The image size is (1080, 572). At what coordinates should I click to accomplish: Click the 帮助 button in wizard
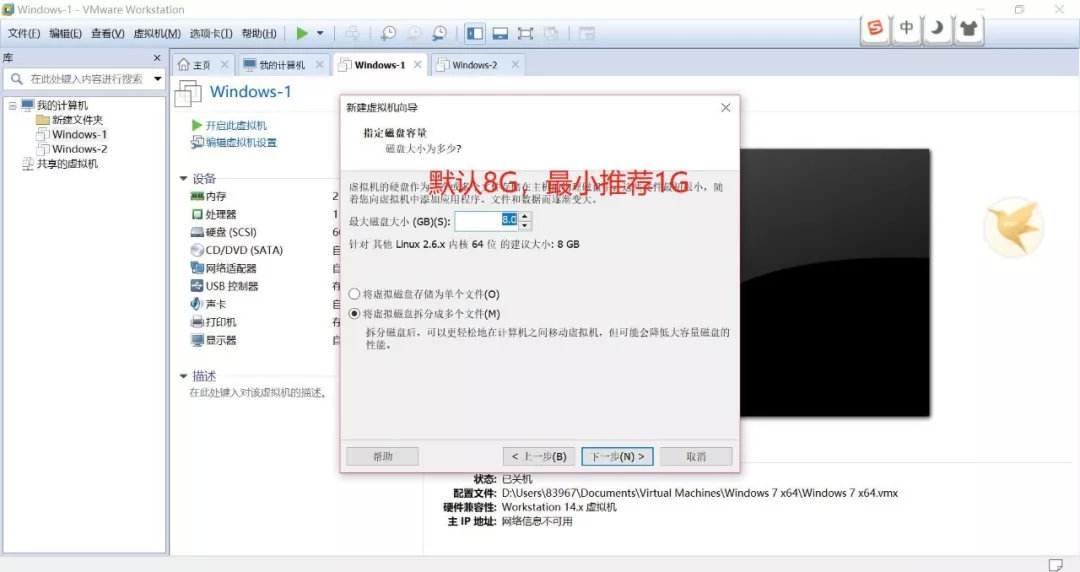coord(382,456)
